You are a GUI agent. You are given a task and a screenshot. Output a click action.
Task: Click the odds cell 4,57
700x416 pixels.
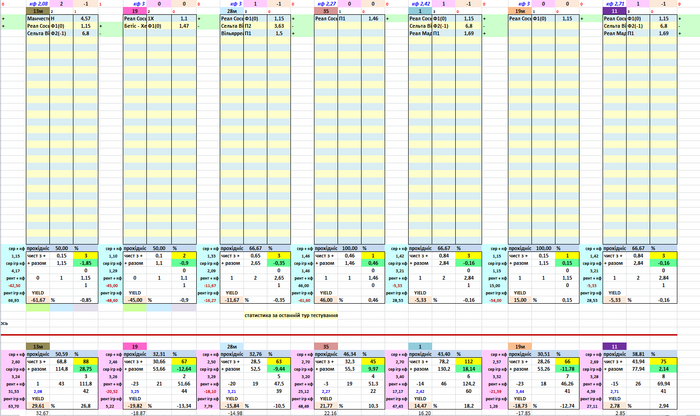coord(85,19)
